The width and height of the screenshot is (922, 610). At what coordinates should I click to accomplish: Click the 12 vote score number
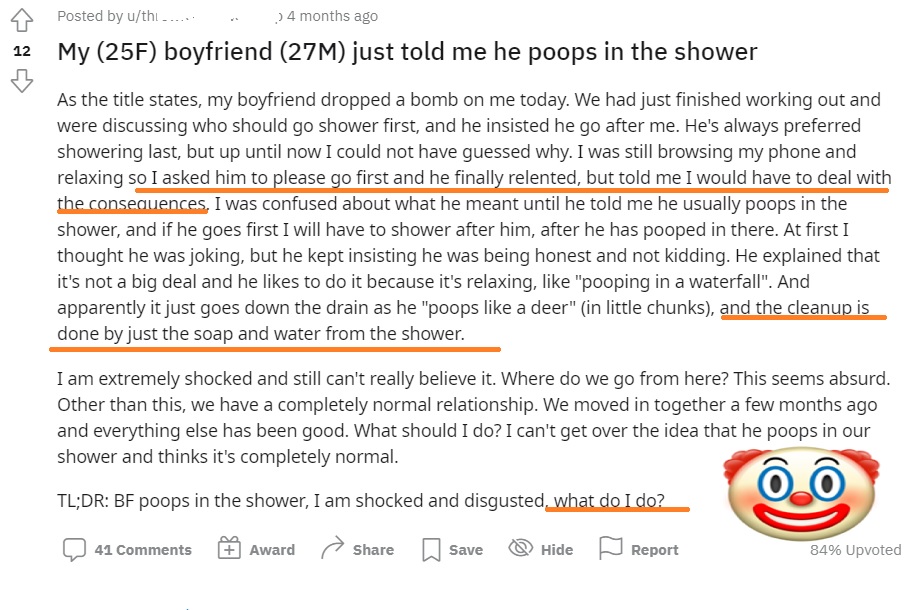(x=22, y=51)
